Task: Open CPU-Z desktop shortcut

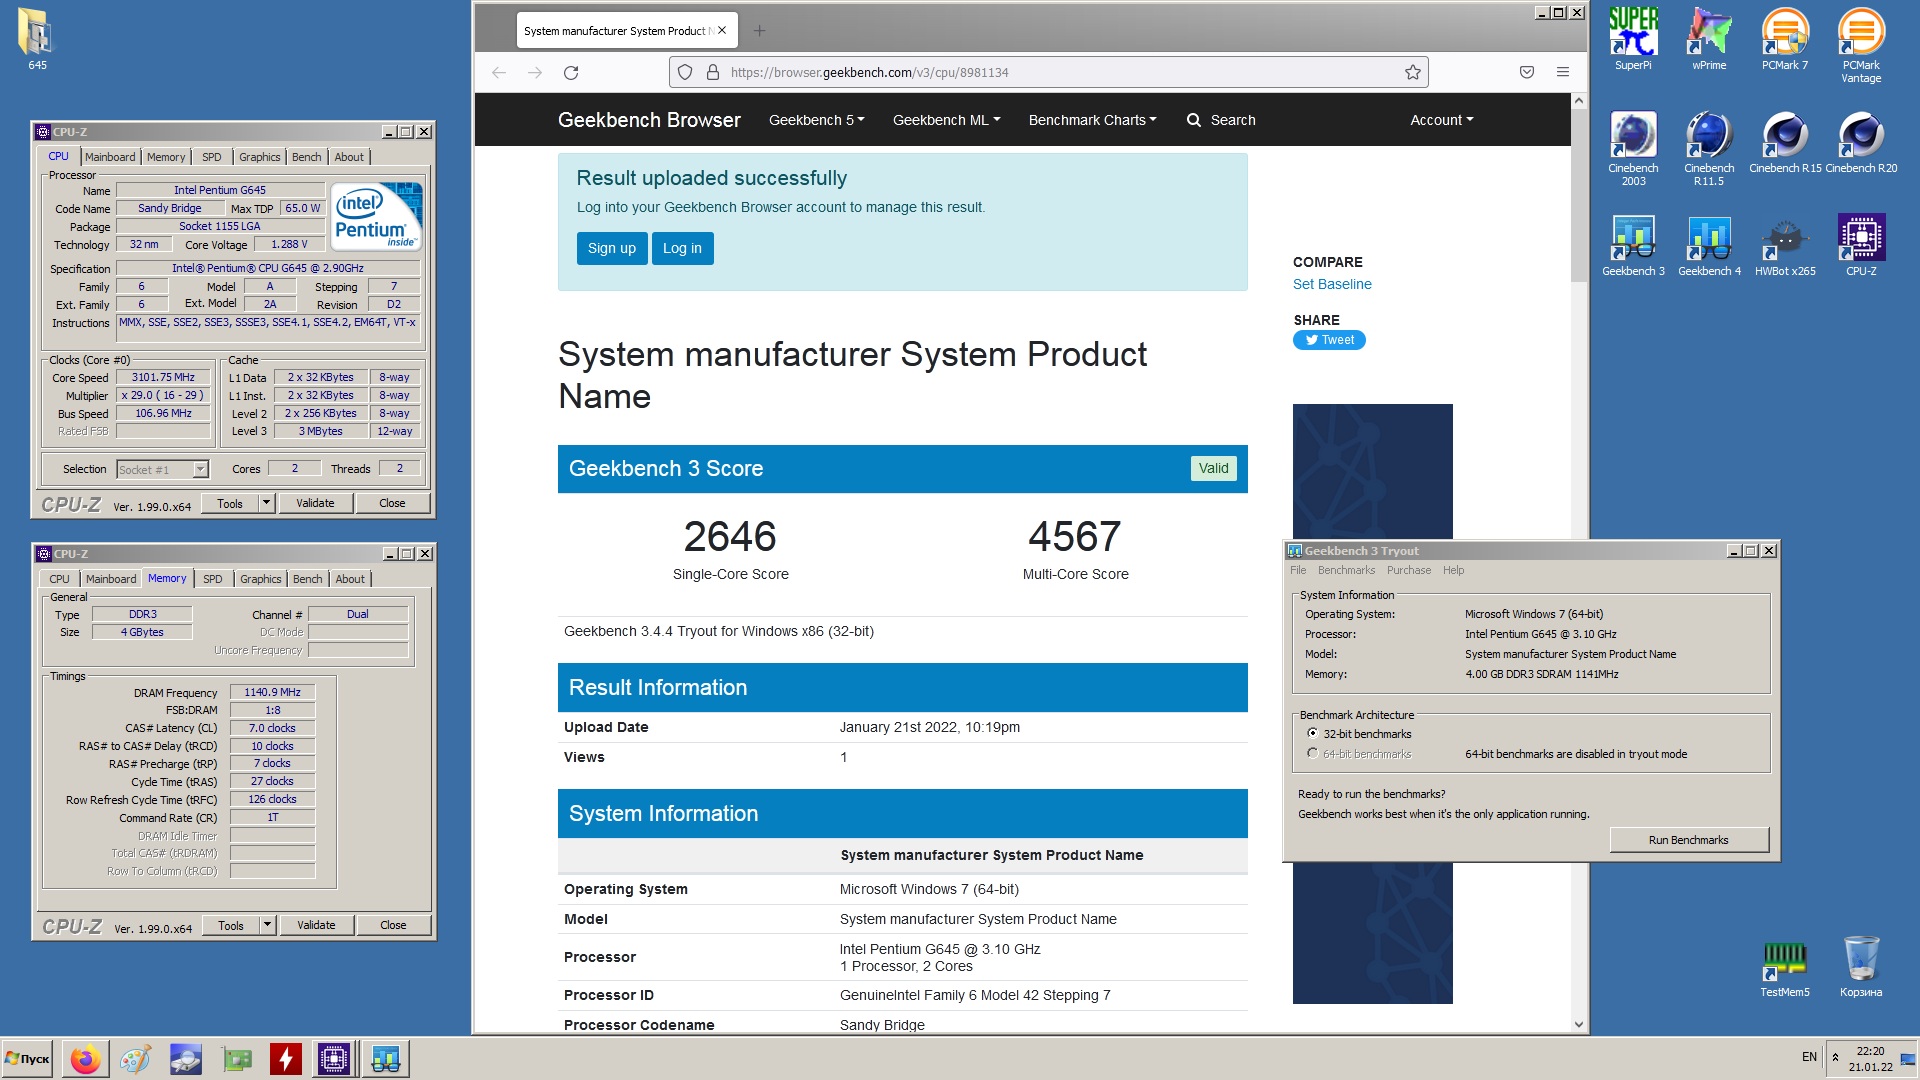Action: (1861, 245)
